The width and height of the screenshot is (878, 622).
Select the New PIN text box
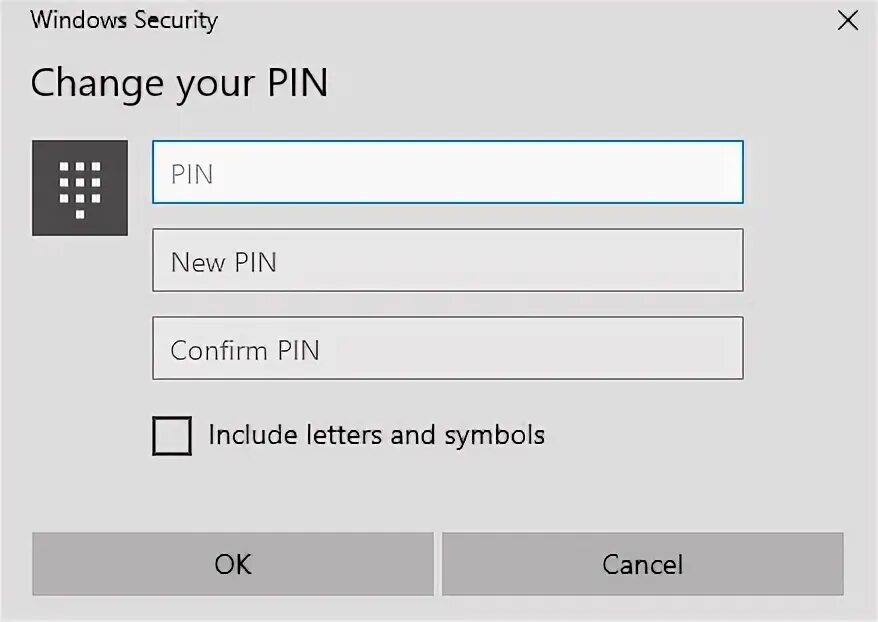coord(448,260)
